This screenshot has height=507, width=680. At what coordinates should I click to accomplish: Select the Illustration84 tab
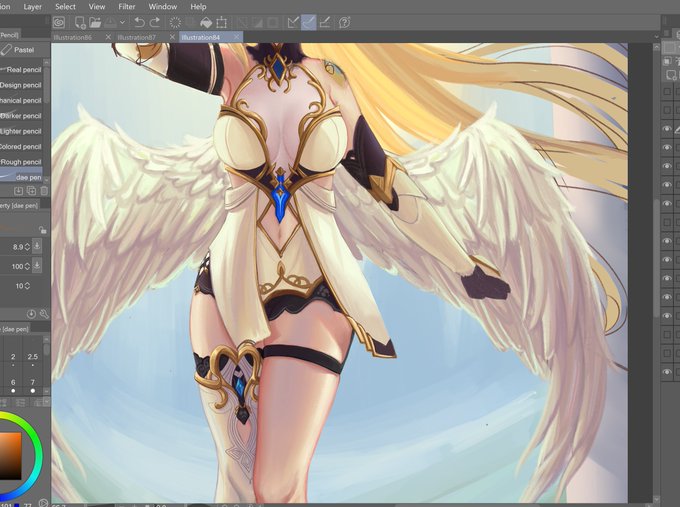pyautogui.click(x=200, y=37)
